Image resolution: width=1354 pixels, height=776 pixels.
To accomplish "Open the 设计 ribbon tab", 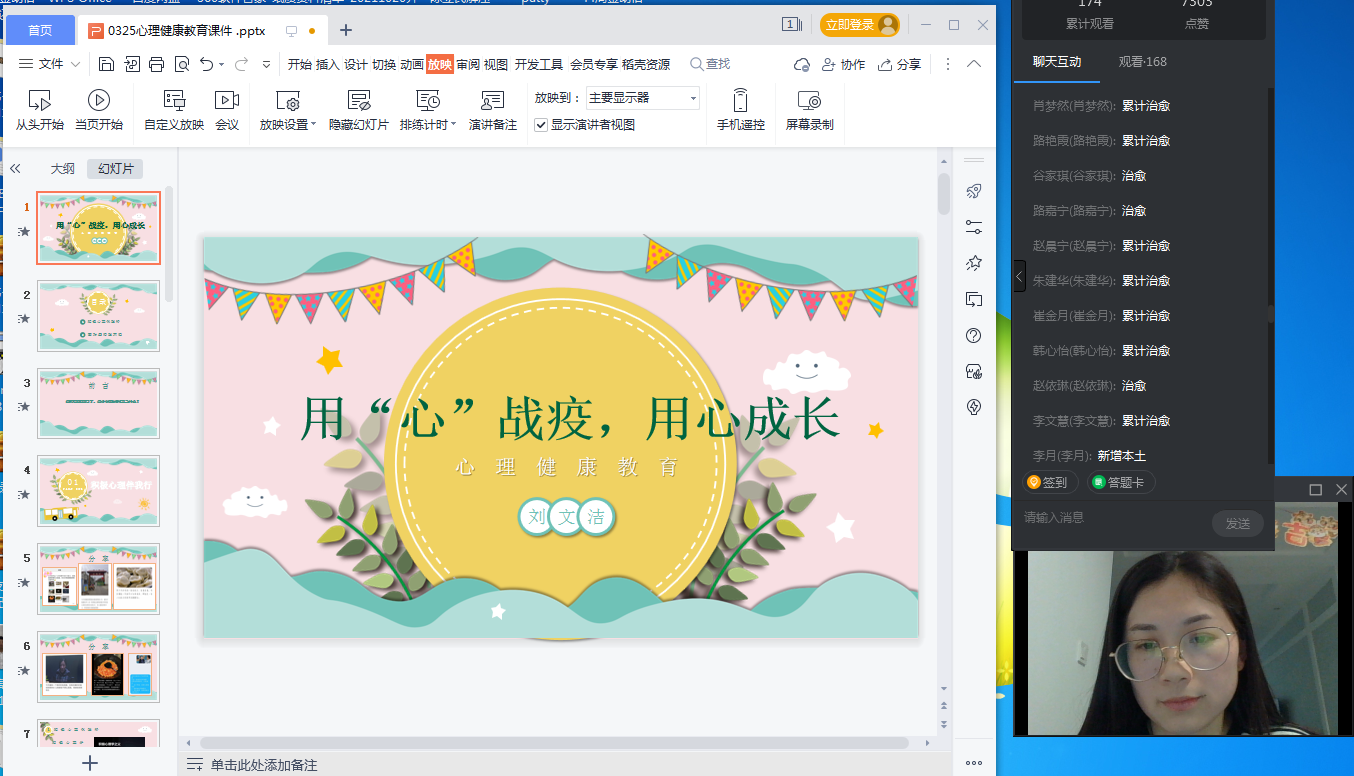I will pos(356,64).
